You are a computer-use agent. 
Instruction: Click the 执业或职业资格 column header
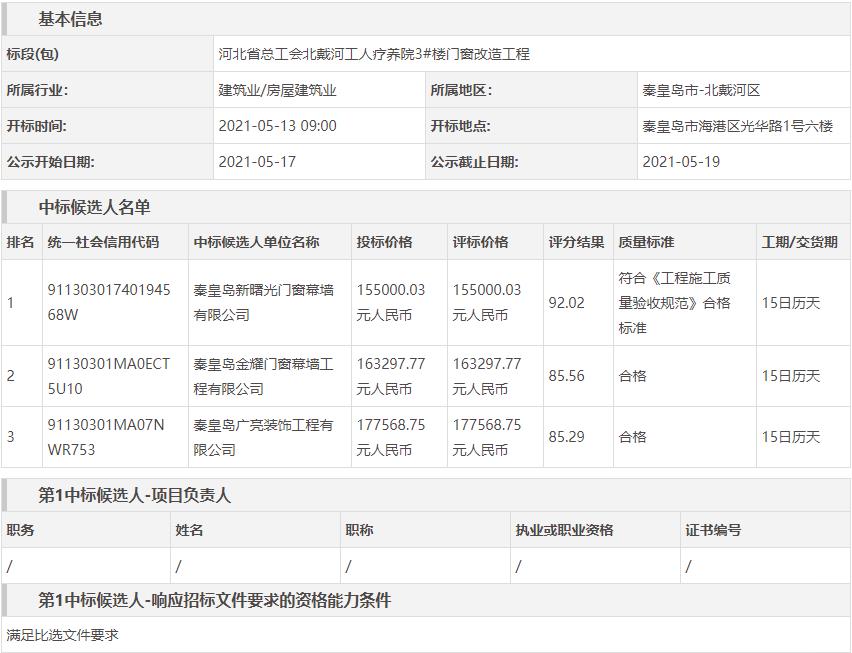(x=564, y=530)
